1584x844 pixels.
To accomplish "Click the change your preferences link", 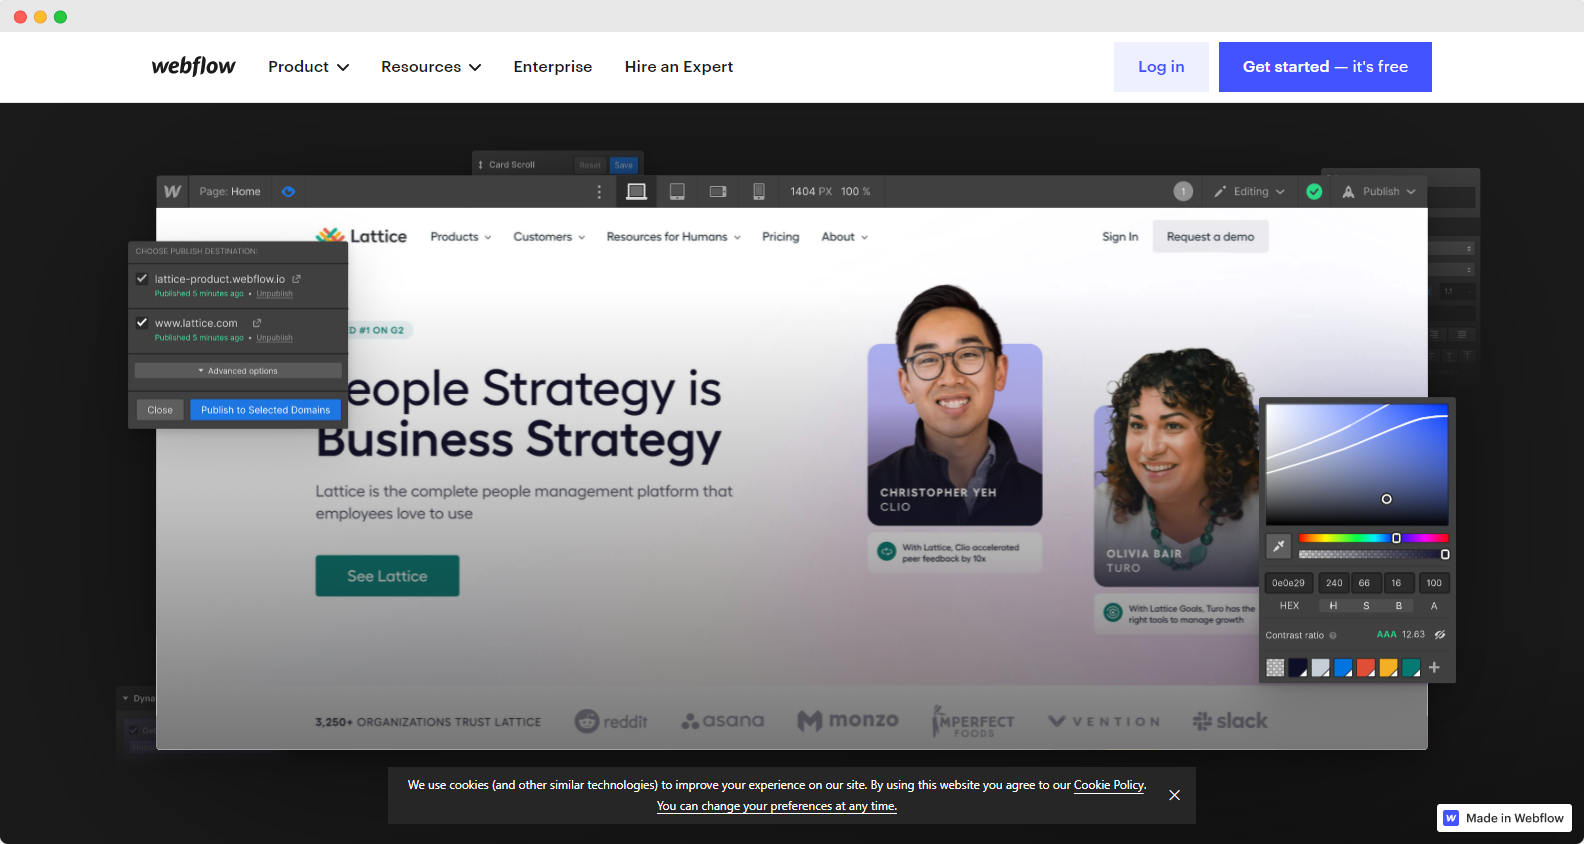I will [777, 806].
